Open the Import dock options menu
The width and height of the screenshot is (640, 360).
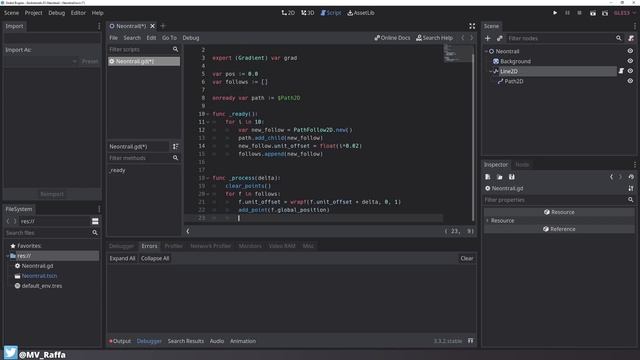tap(99, 26)
